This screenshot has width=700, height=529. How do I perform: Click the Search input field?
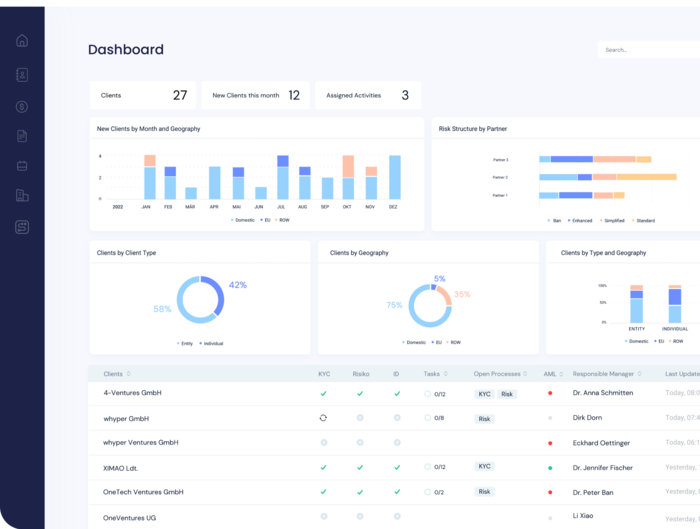(645, 49)
